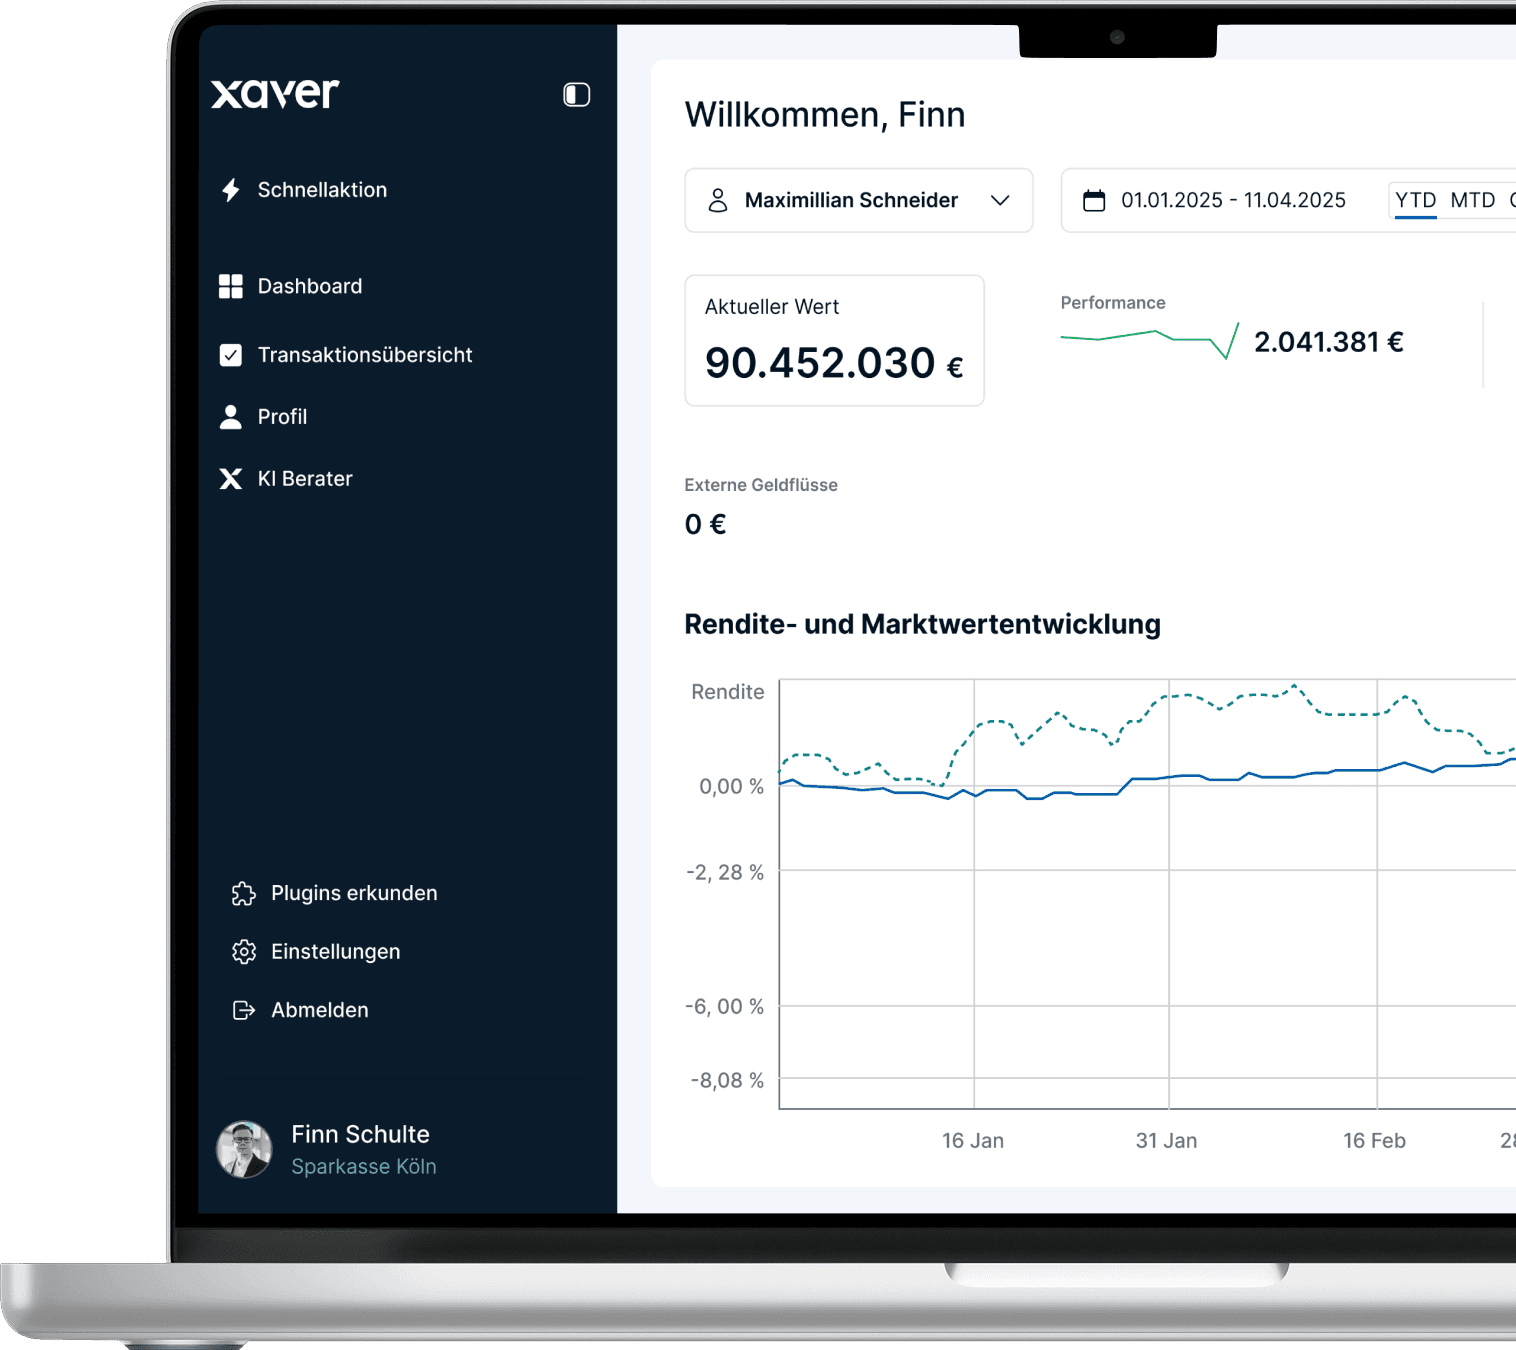1516x1350 pixels.
Task: Select the YTD period tab
Action: [x=1416, y=201]
